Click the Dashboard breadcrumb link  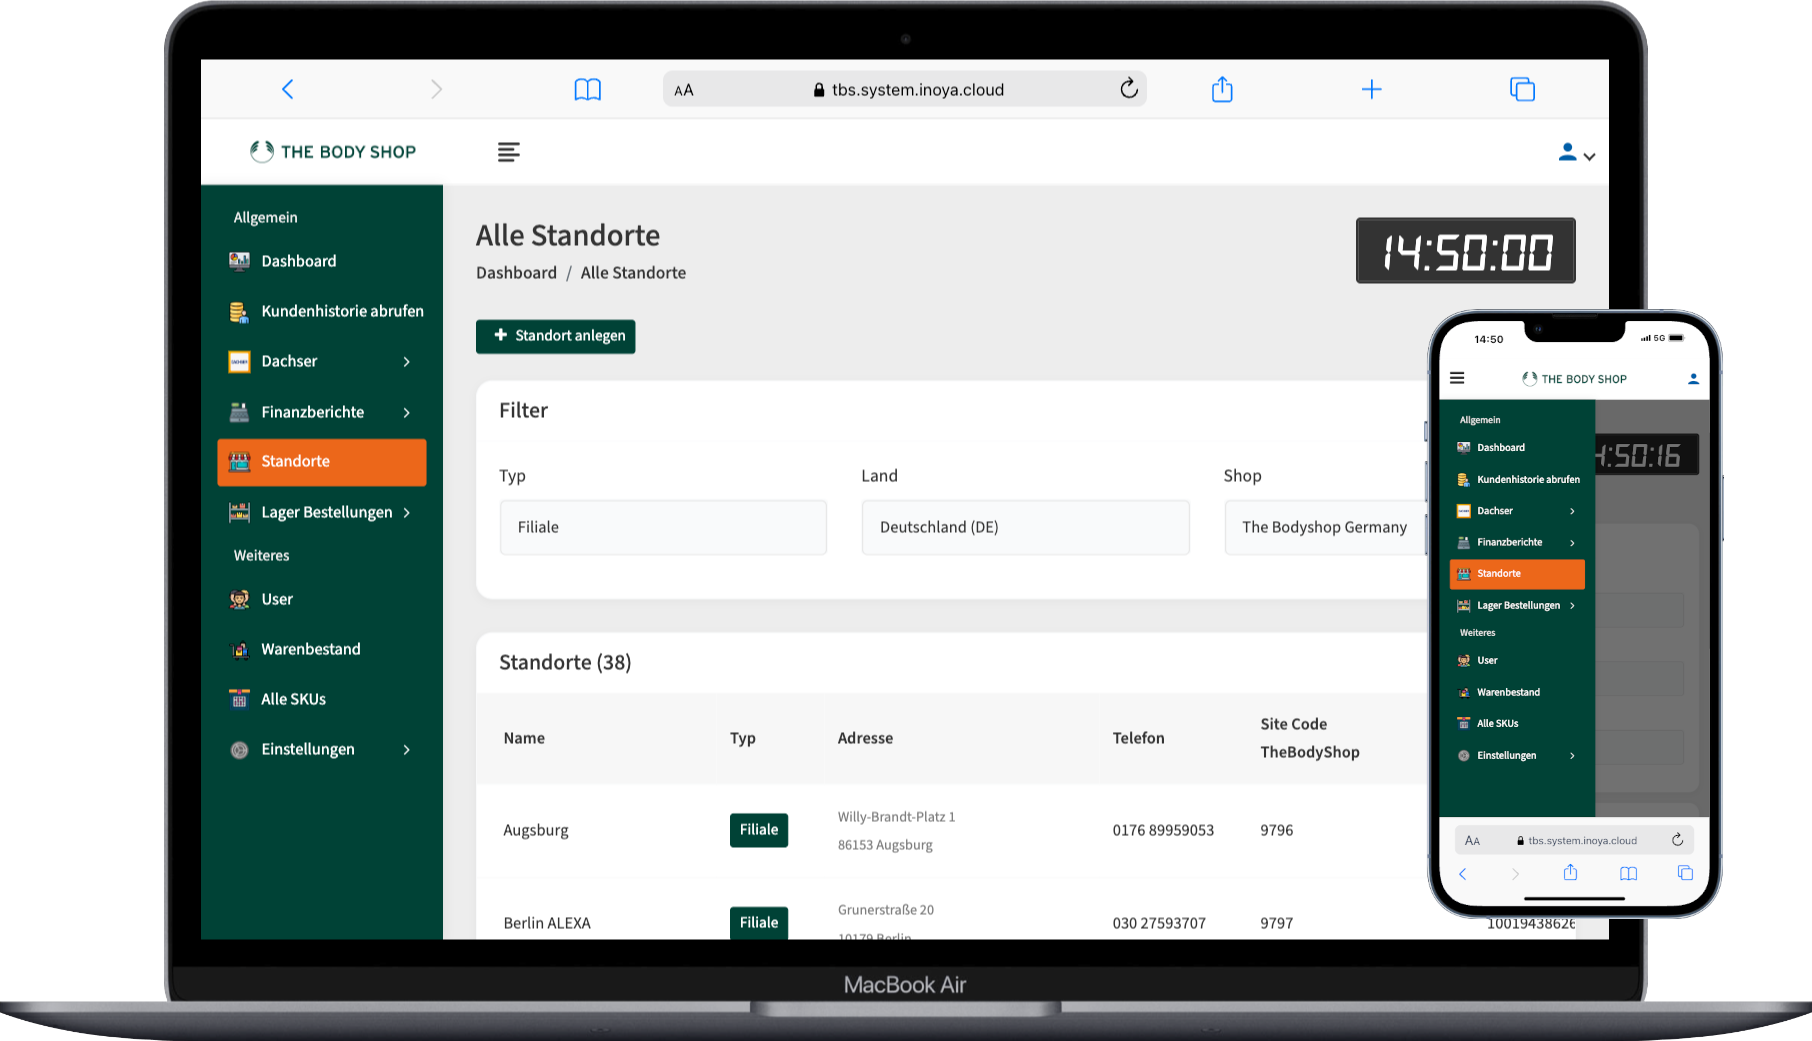pyautogui.click(x=516, y=273)
